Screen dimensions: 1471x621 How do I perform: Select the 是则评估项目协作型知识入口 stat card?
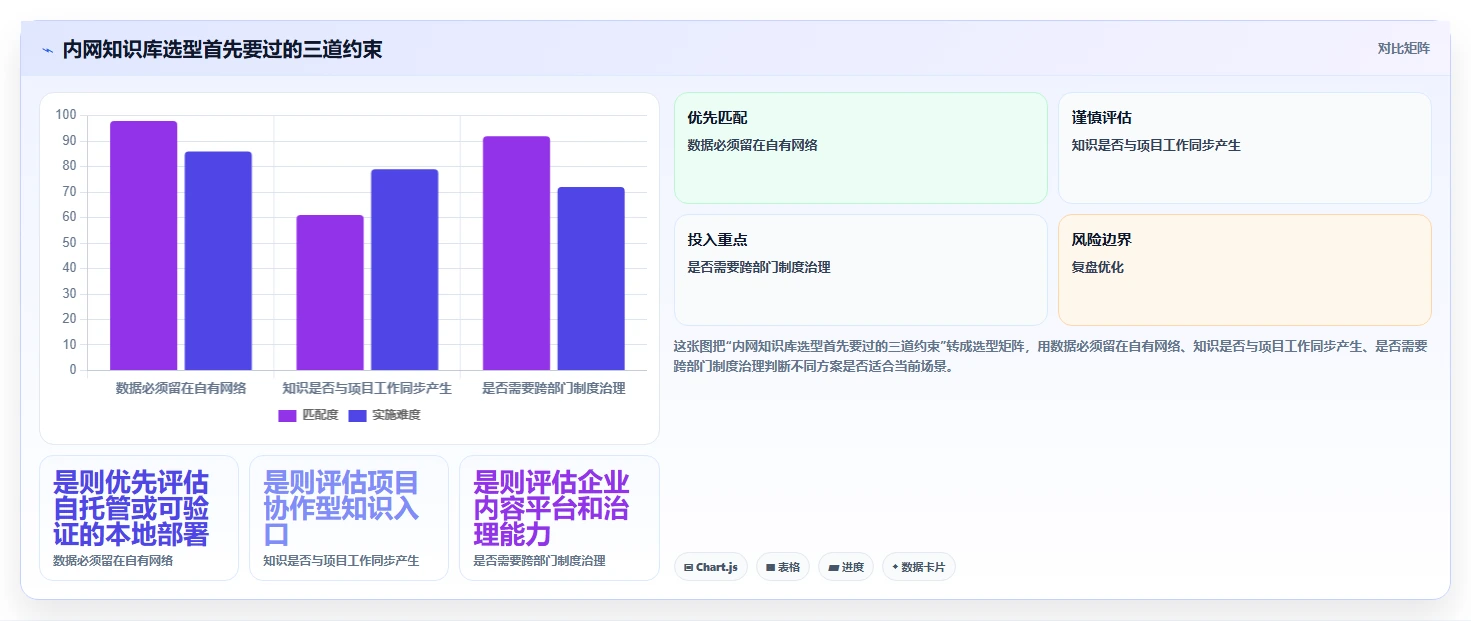(x=349, y=518)
